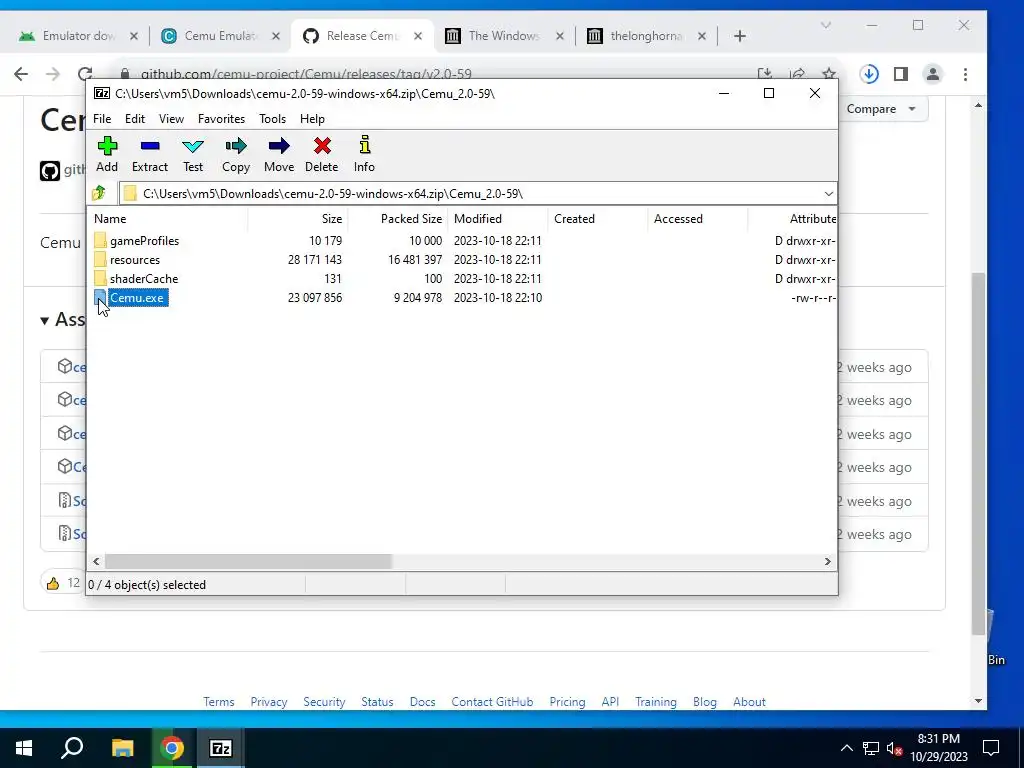
Task: Click the muted volume tray icon
Action: coord(894,748)
